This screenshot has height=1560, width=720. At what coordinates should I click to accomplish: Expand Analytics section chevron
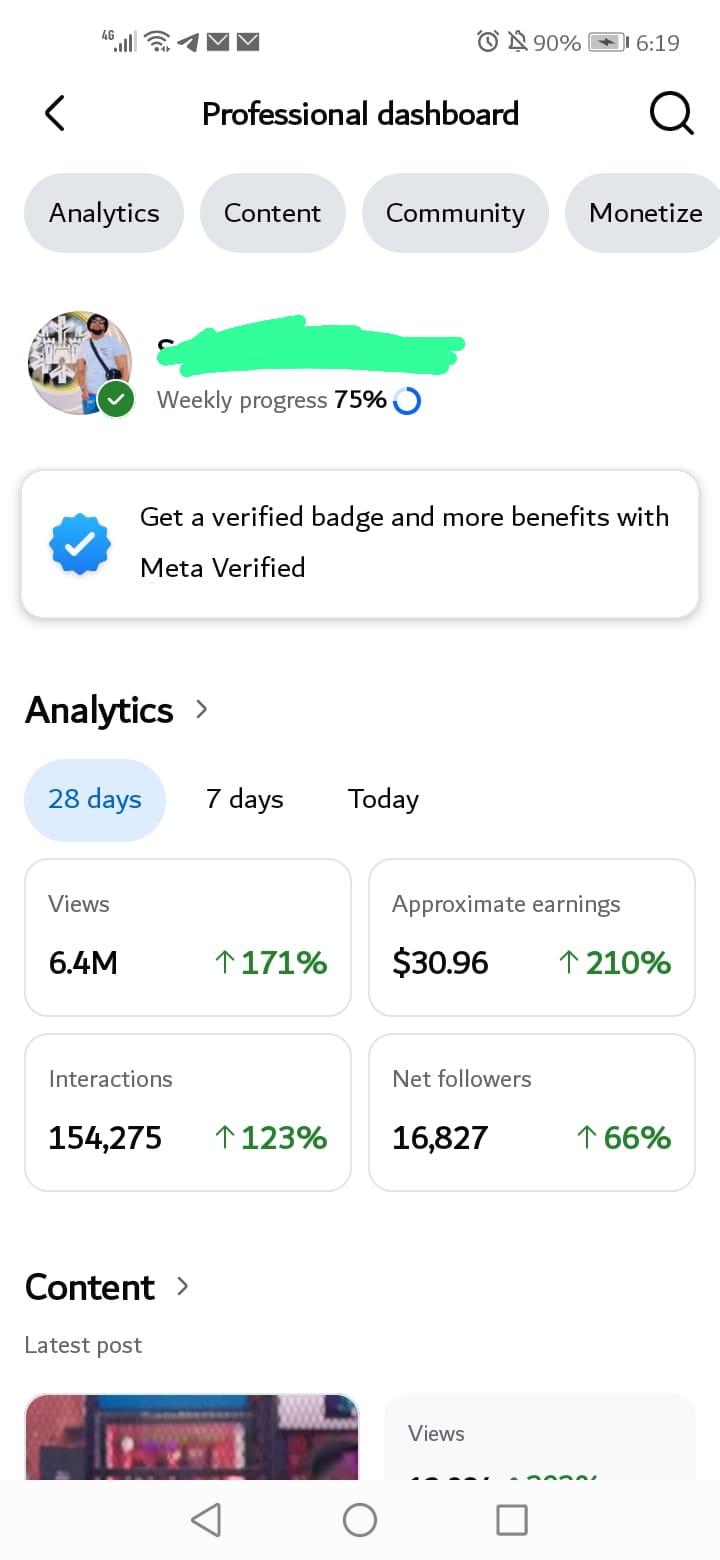(x=202, y=709)
